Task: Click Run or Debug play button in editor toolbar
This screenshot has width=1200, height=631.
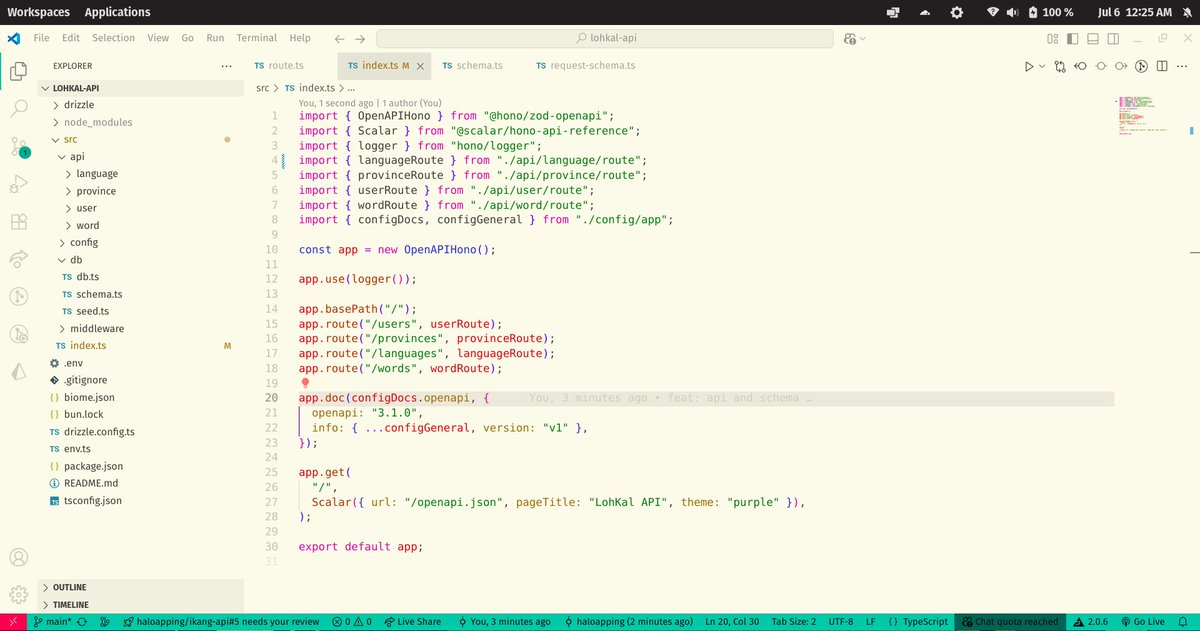Action: (x=1028, y=66)
